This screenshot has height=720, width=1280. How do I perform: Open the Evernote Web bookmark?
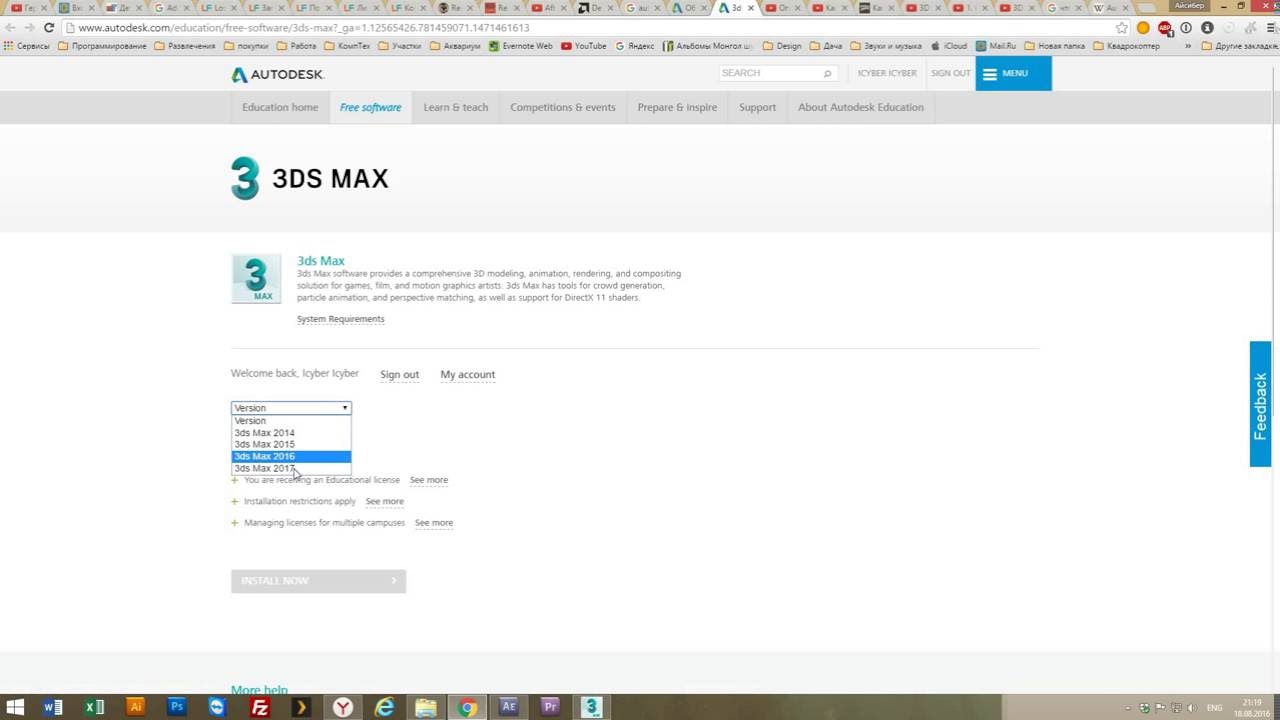[x=520, y=46]
